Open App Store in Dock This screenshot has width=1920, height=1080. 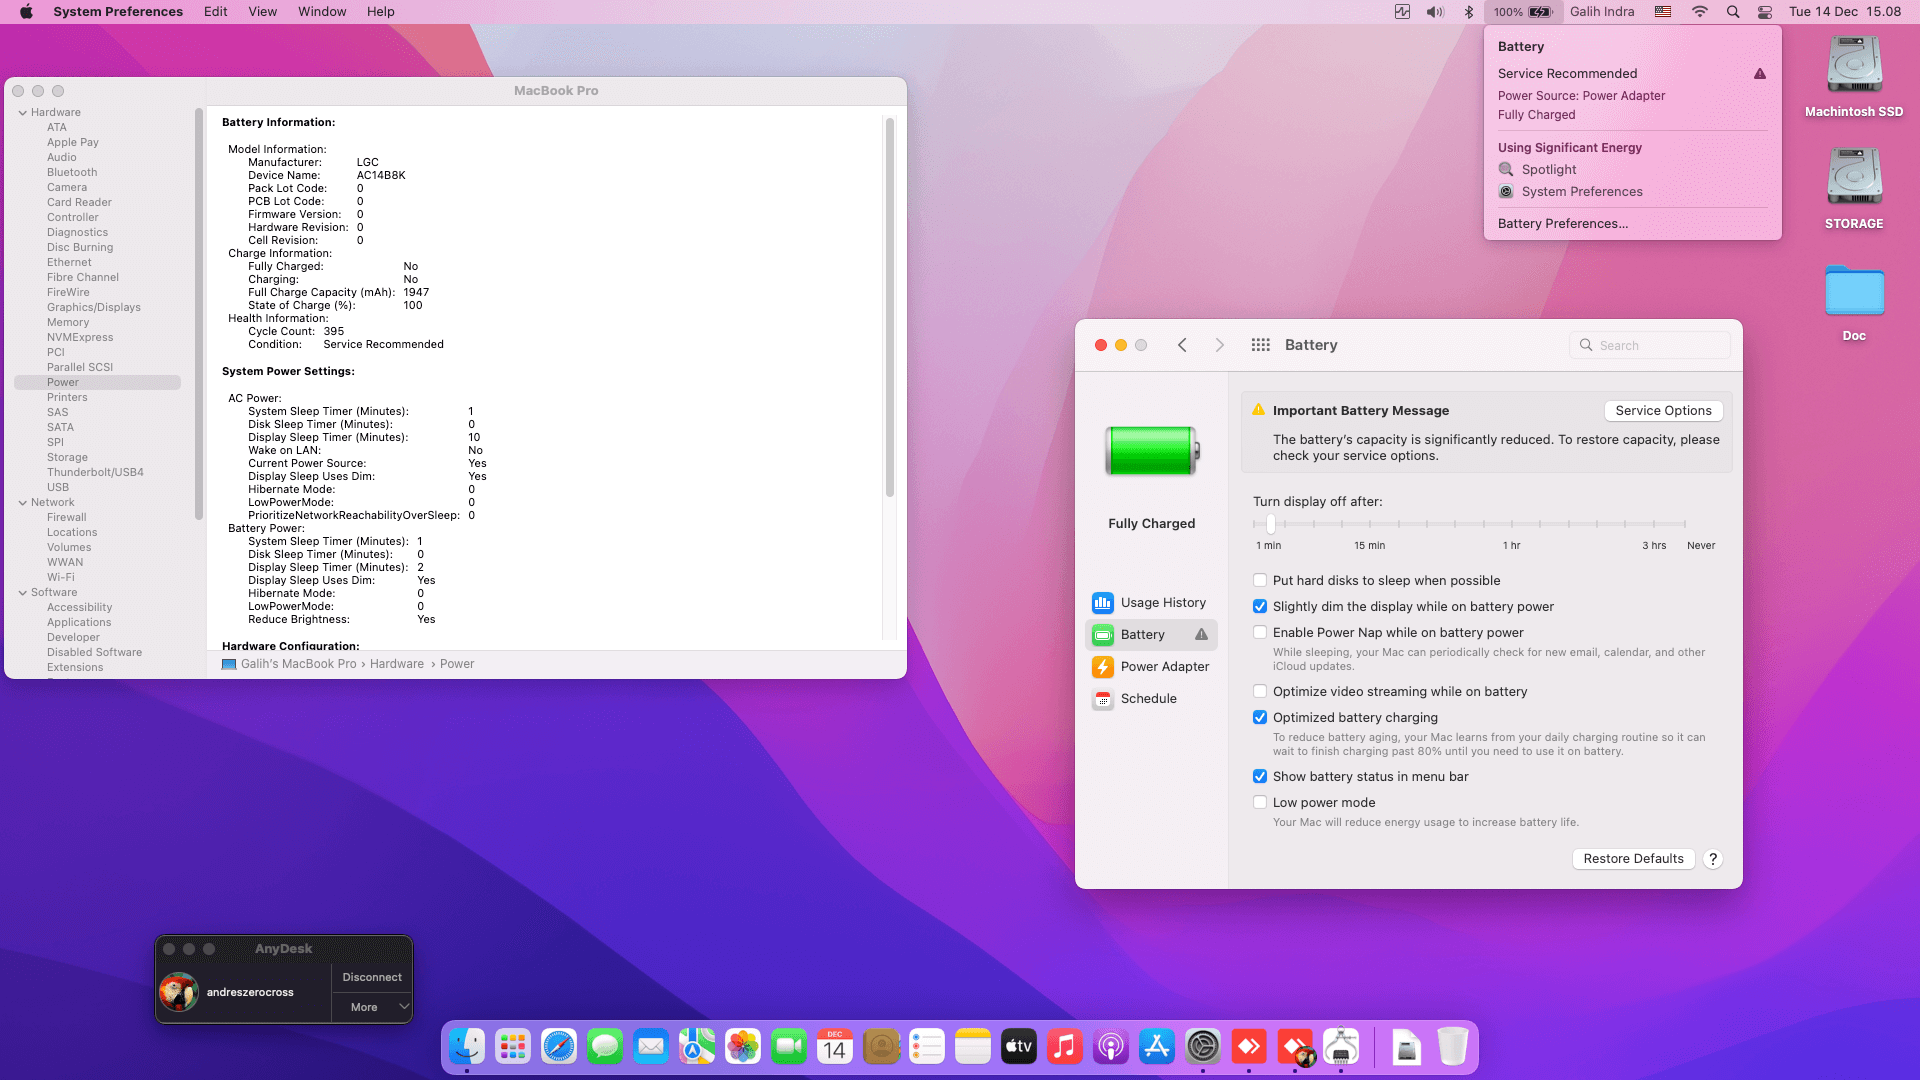click(x=1157, y=1047)
